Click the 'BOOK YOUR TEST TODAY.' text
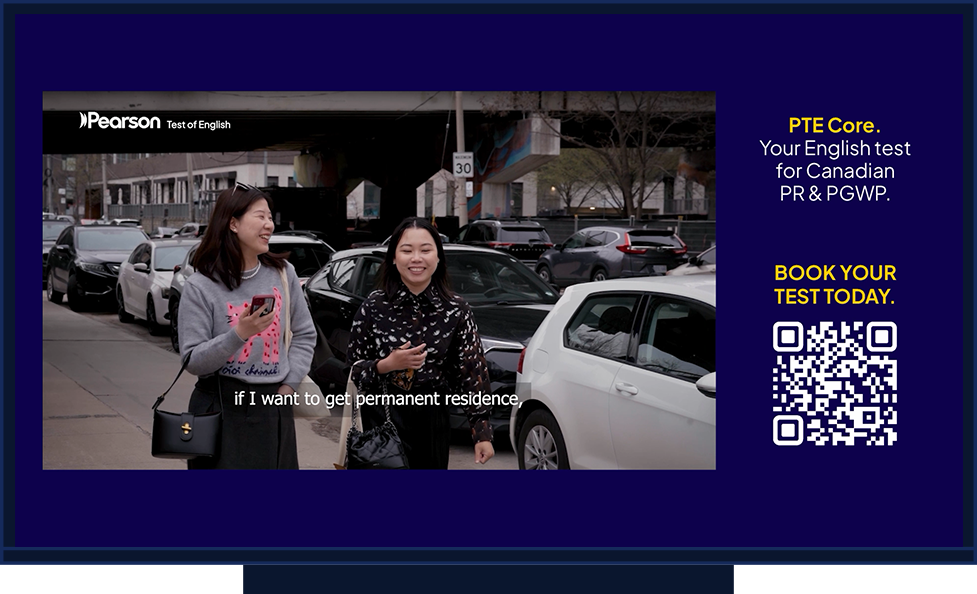The width and height of the screenshot is (977, 594). [x=834, y=284]
